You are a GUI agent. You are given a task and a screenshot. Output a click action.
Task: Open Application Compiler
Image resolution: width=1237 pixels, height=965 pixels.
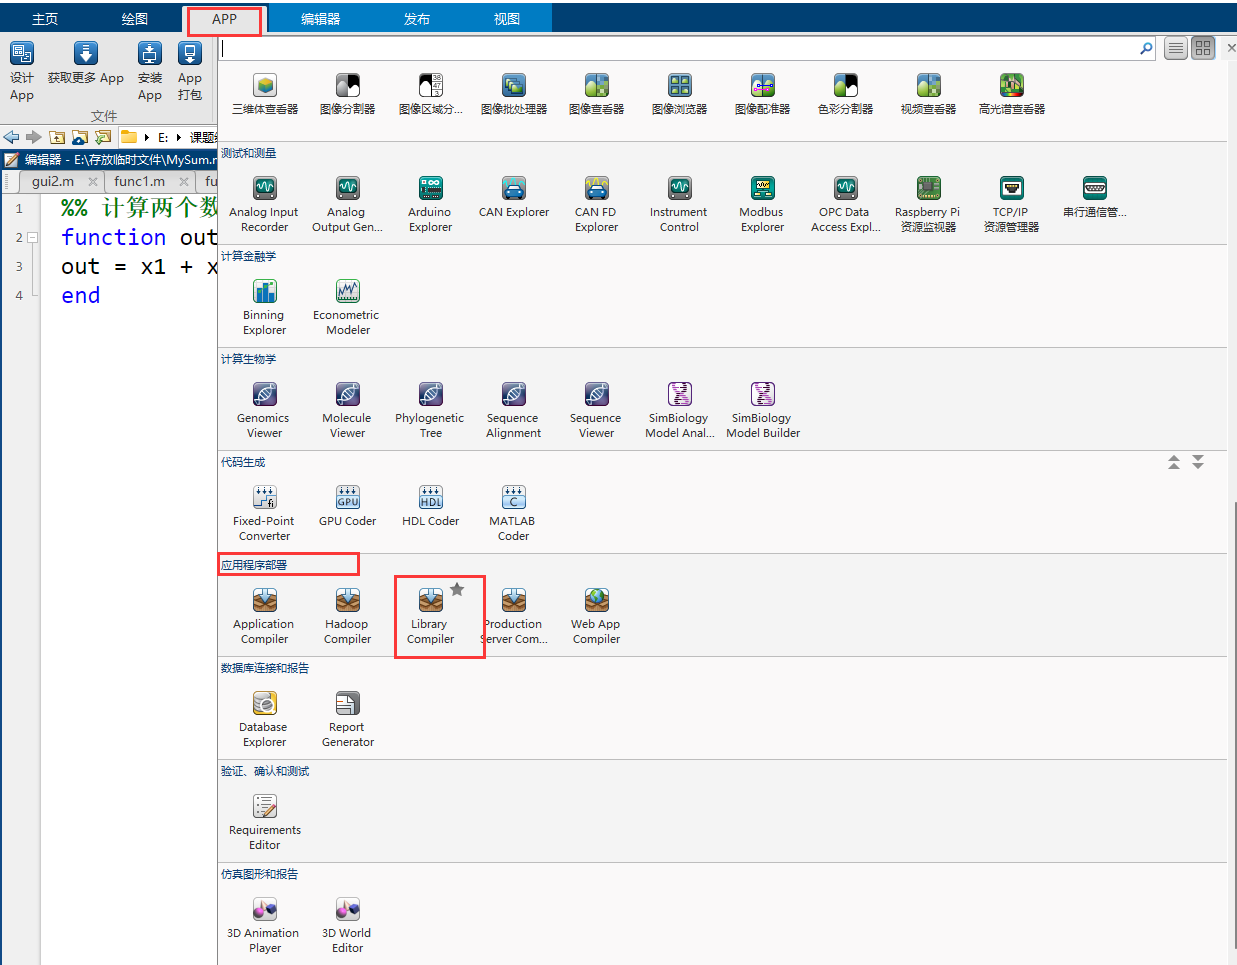point(264,616)
